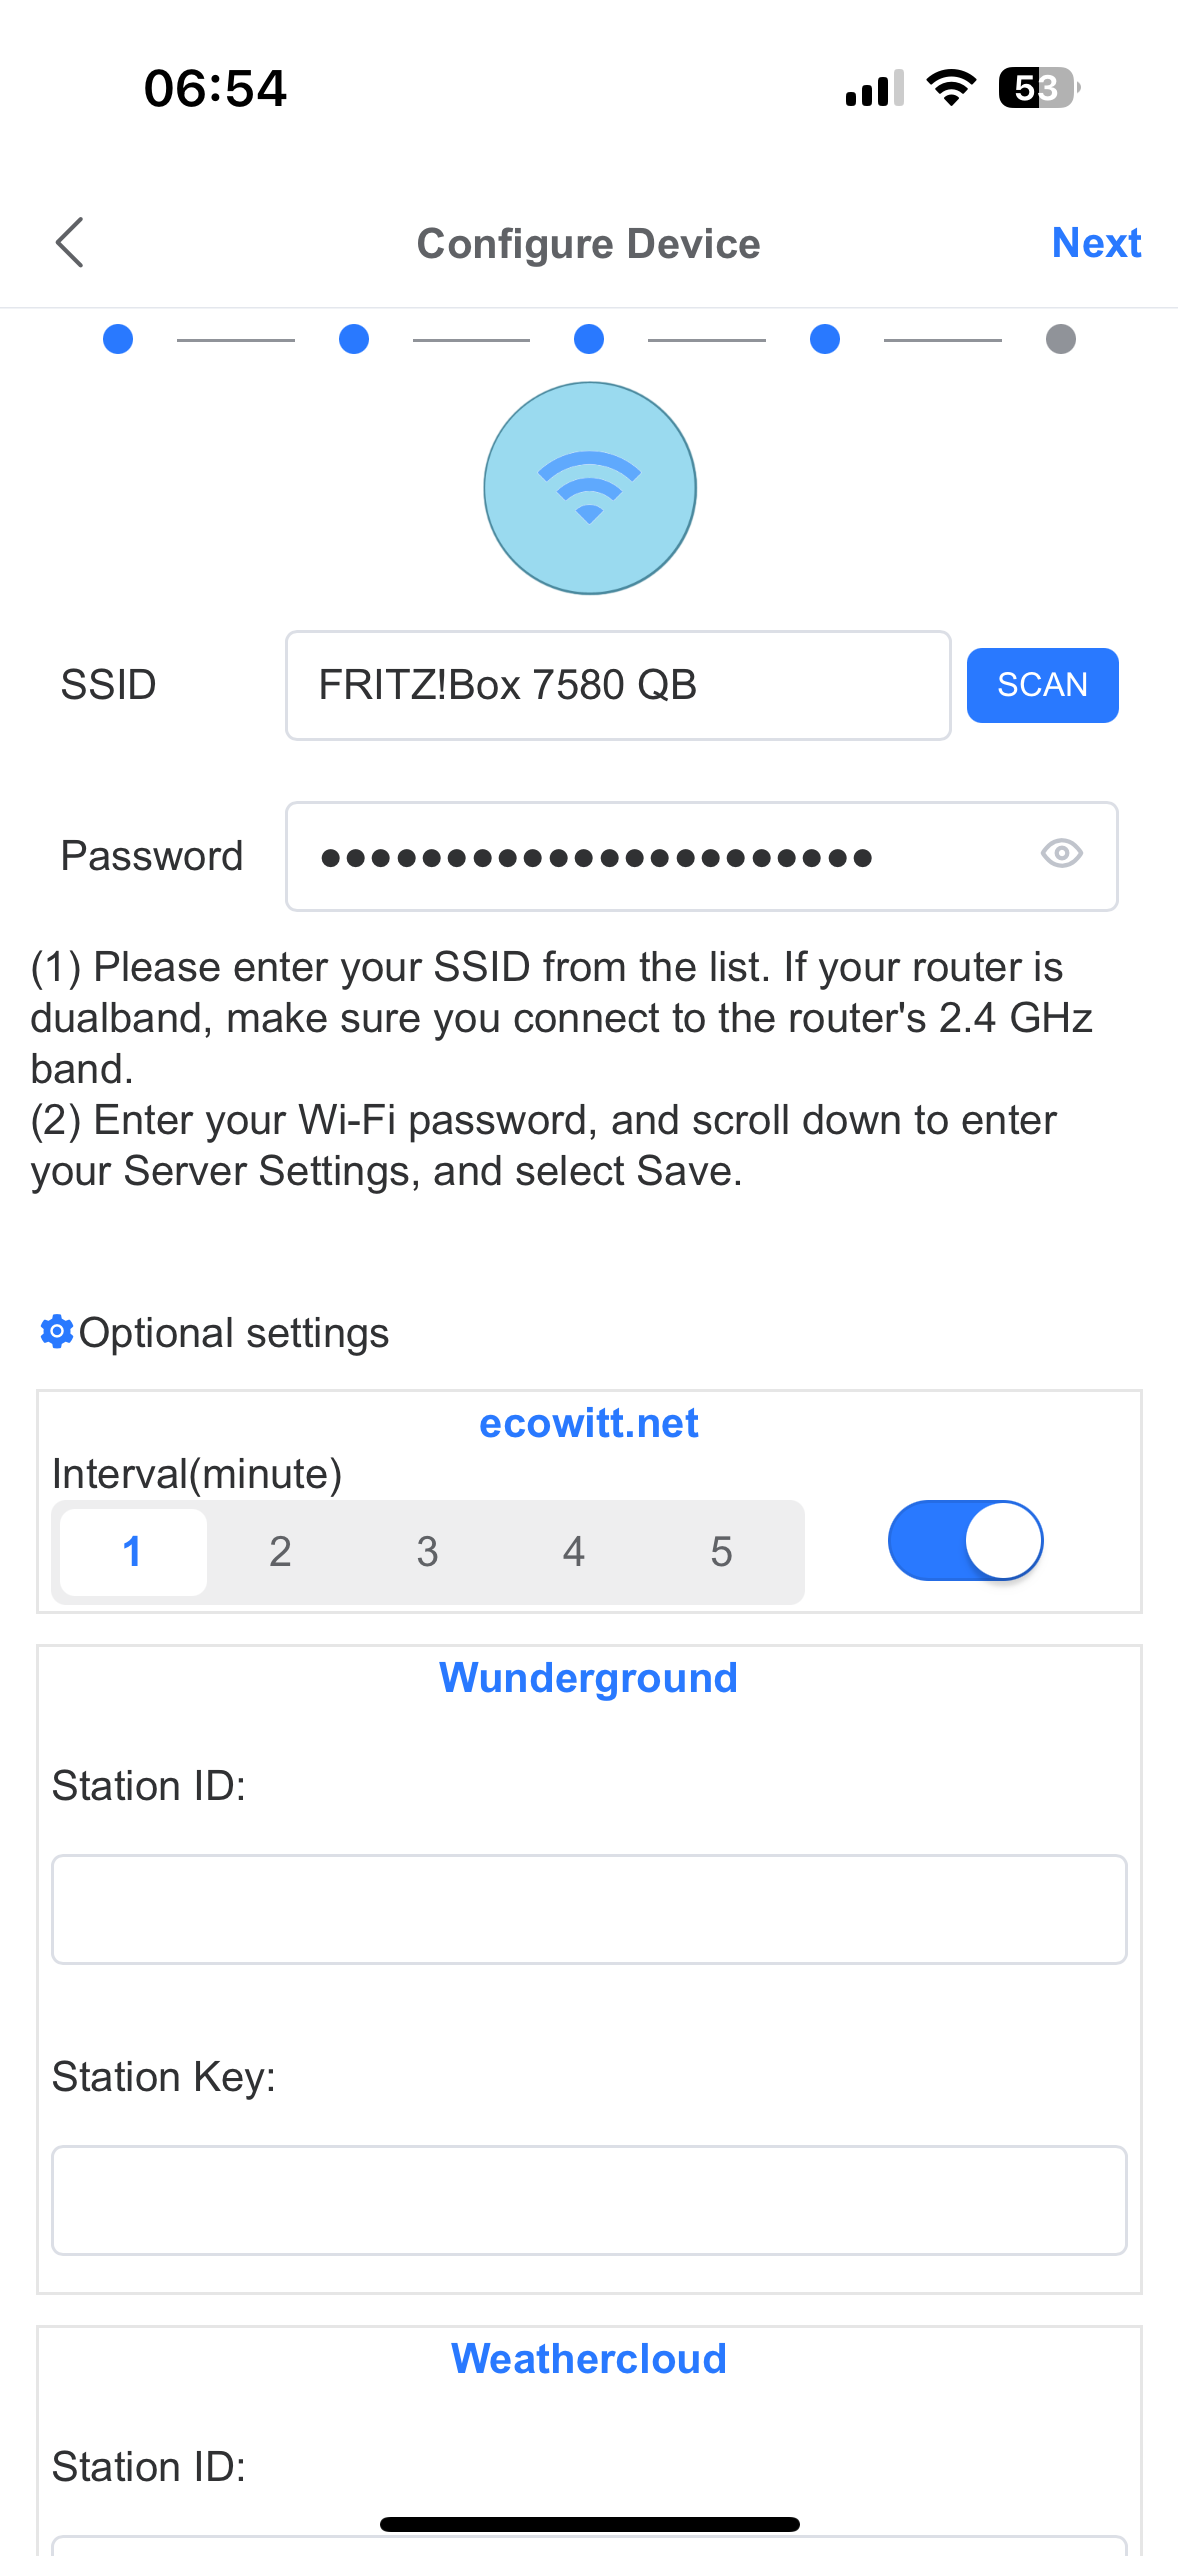Select interval of 1 minute
Viewport: 1179px width, 2556px height.
tap(133, 1552)
